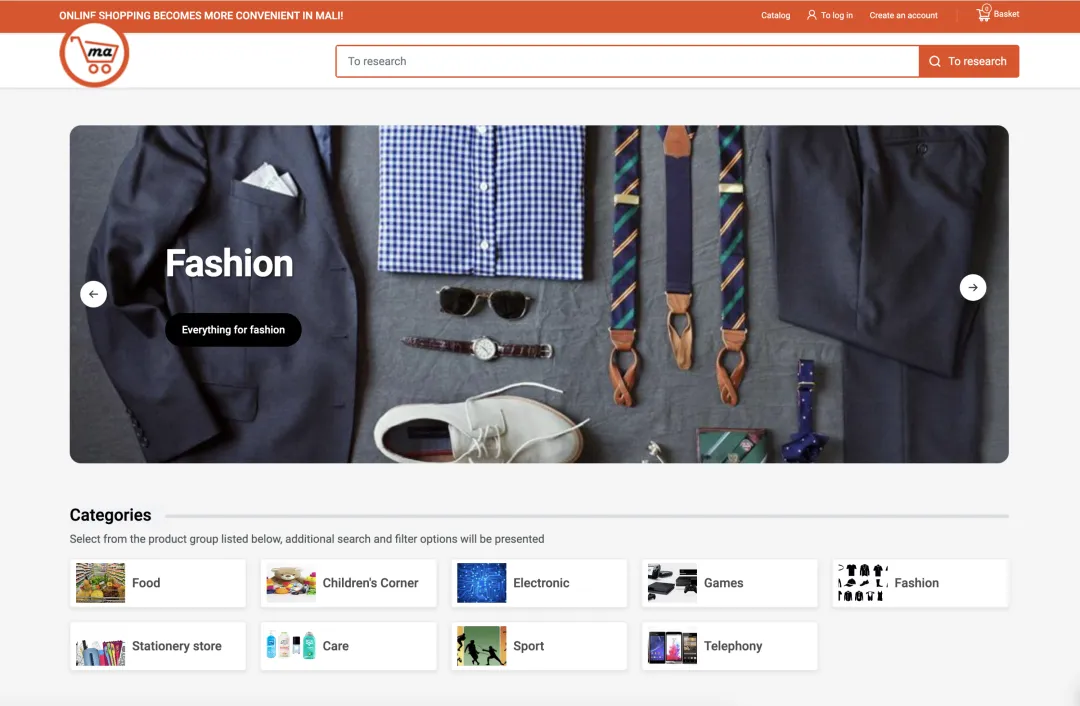The width and height of the screenshot is (1080, 706).
Task: Click the Telephony phones image
Action: click(x=672, y=647)
